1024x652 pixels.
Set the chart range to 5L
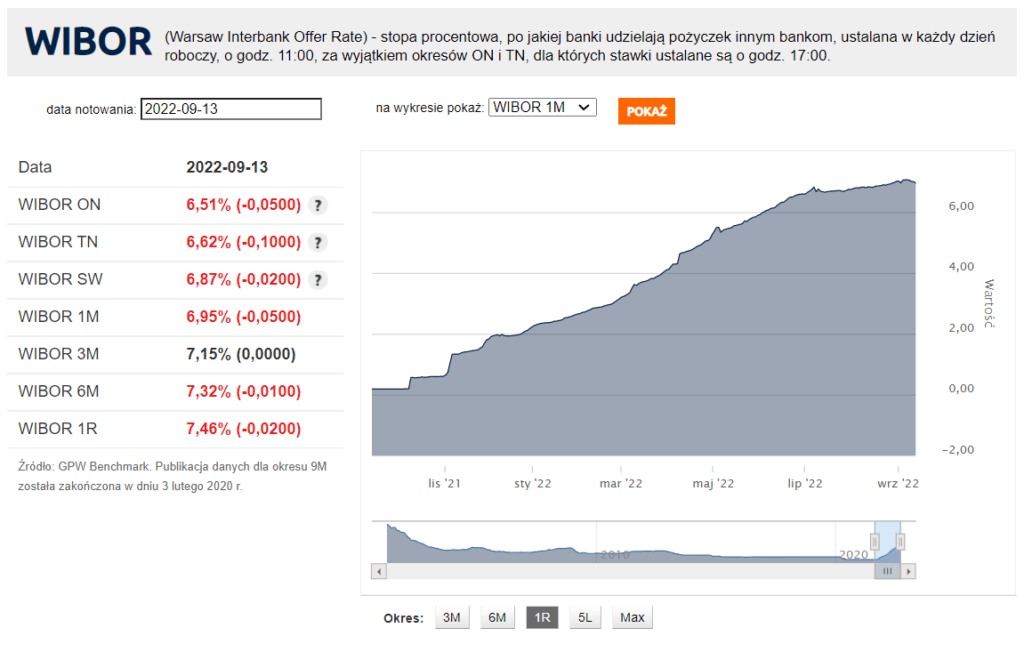coord(586,618)
